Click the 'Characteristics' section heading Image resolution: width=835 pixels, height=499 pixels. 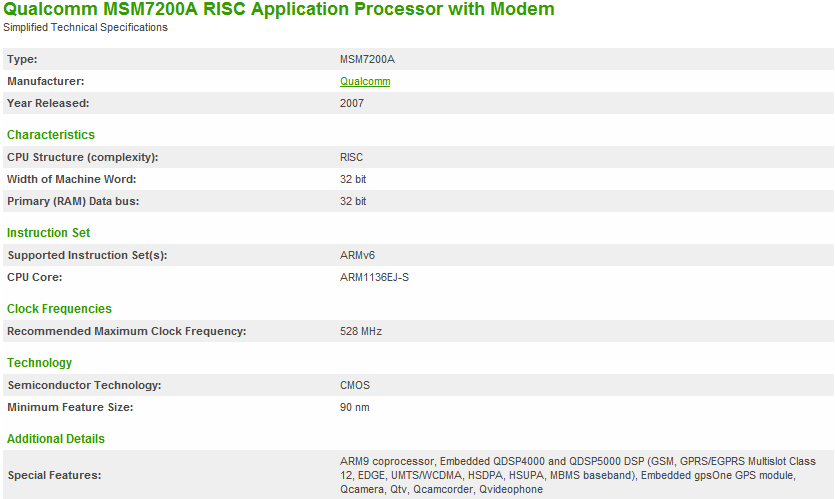click(x=51, y=135)
